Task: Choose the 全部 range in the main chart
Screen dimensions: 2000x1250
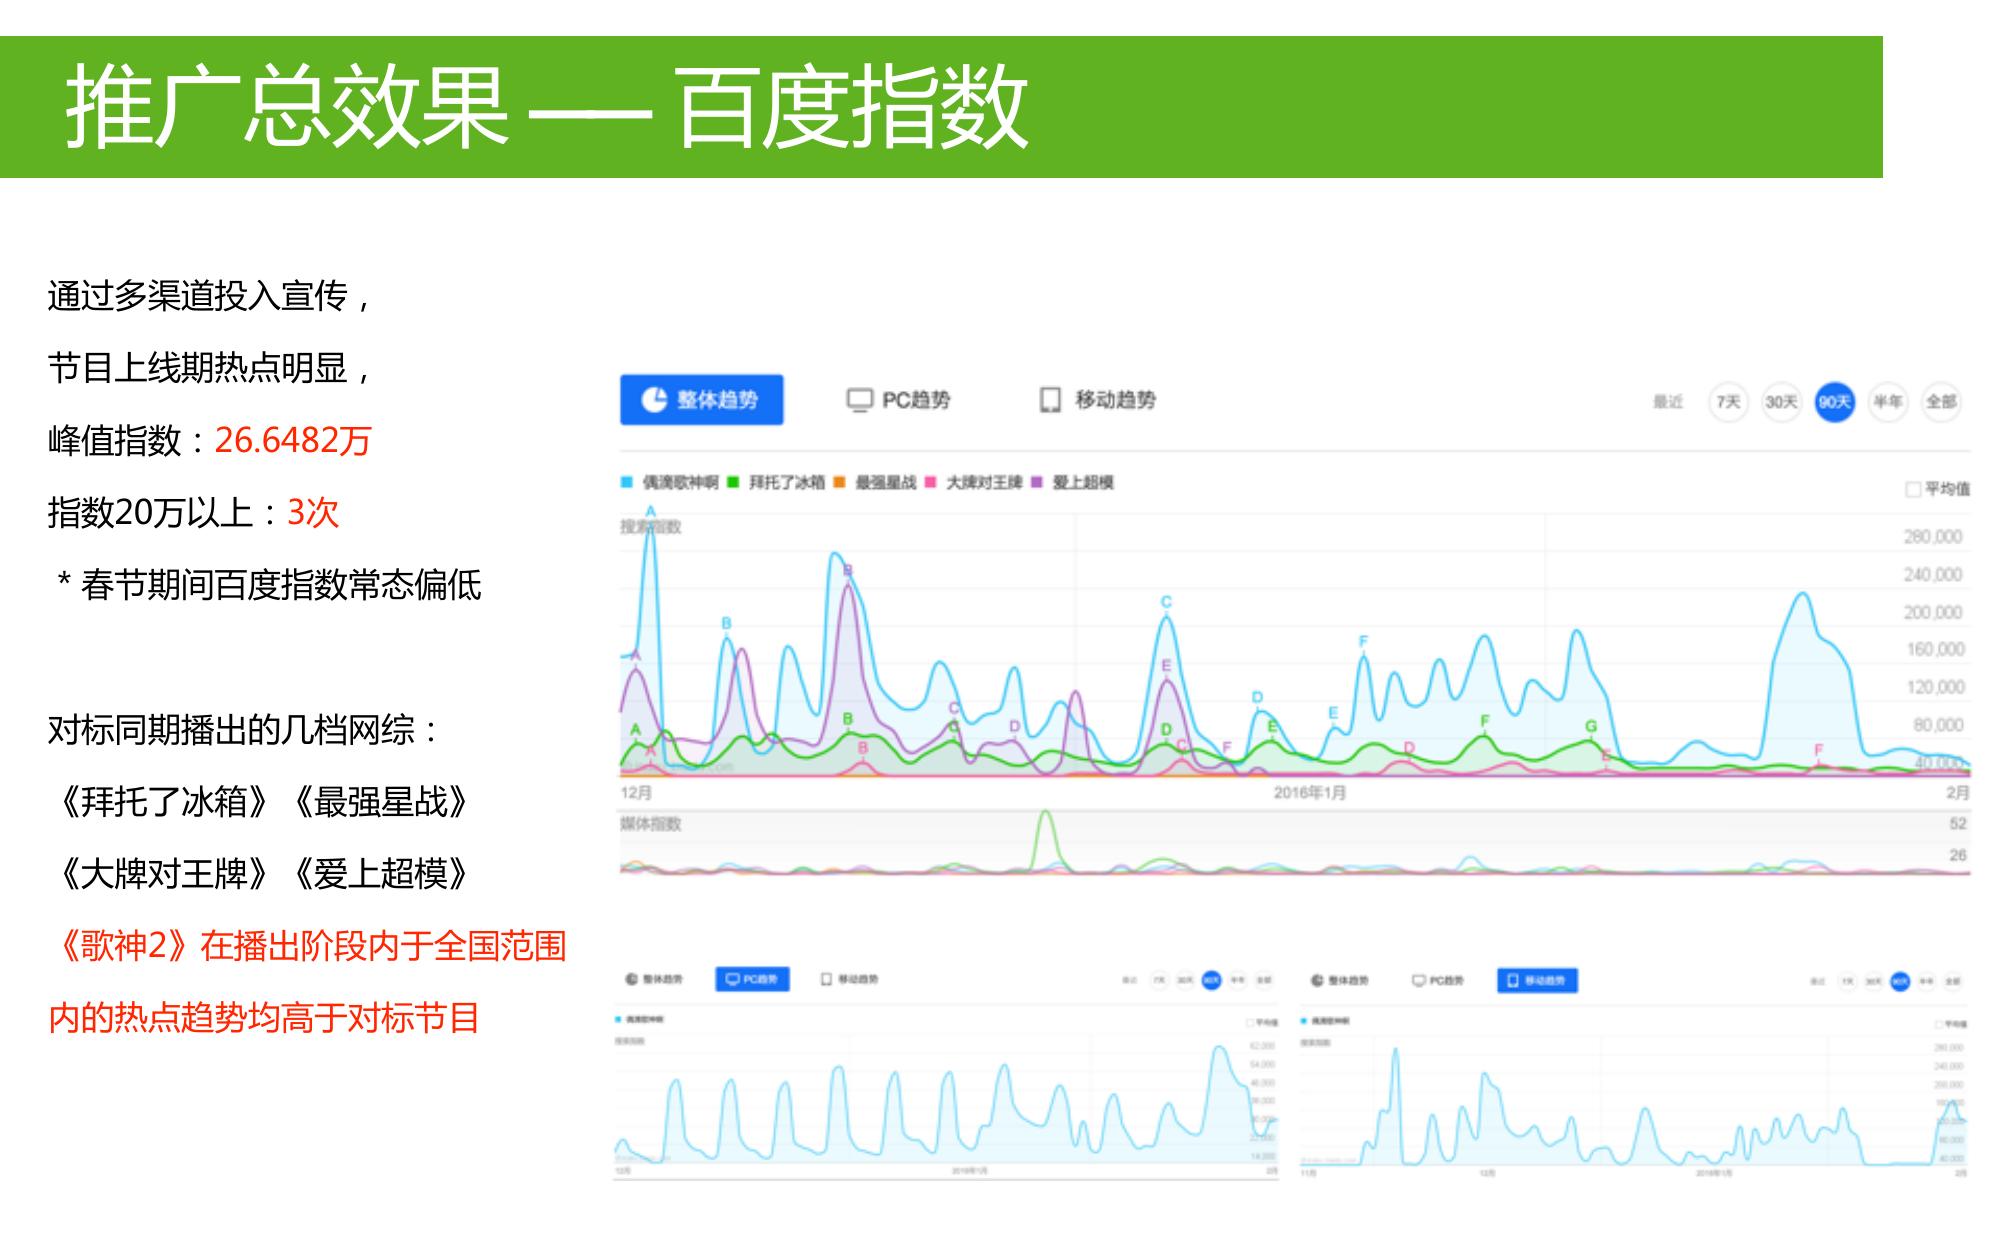Action: (1941, 402)
